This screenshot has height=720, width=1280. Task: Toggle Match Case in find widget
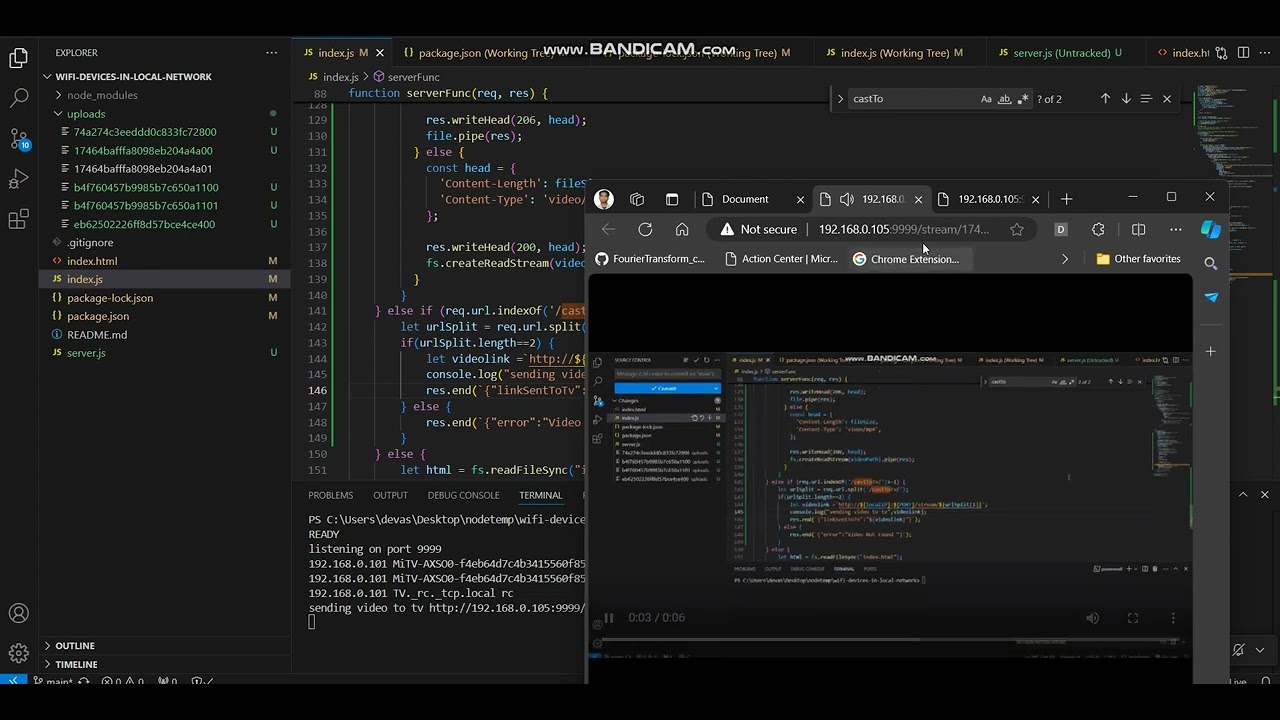click(x=986, y=99)
